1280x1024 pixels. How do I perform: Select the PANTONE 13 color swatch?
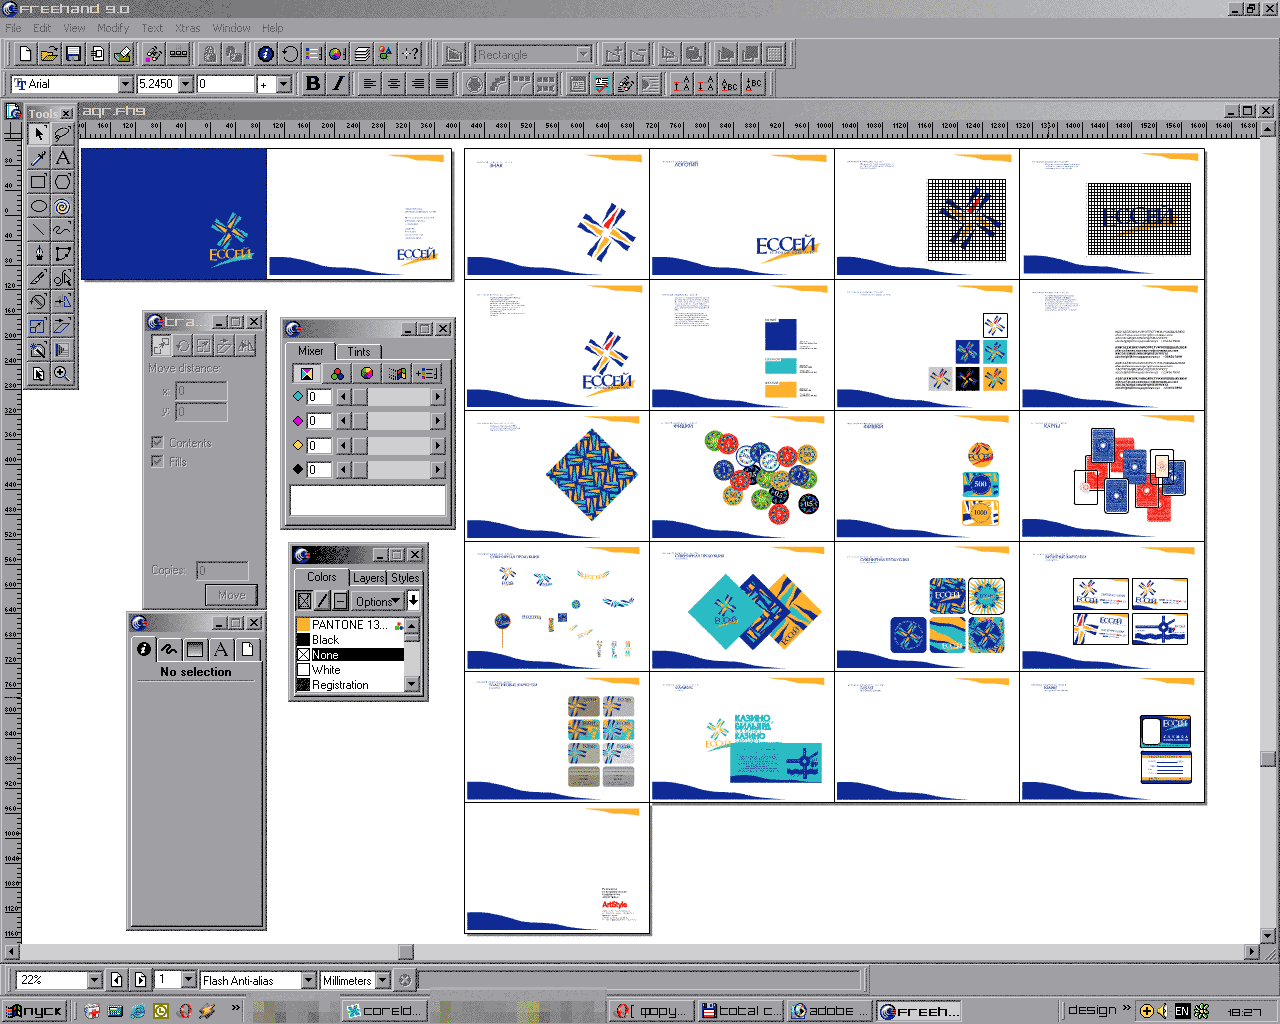350,624
